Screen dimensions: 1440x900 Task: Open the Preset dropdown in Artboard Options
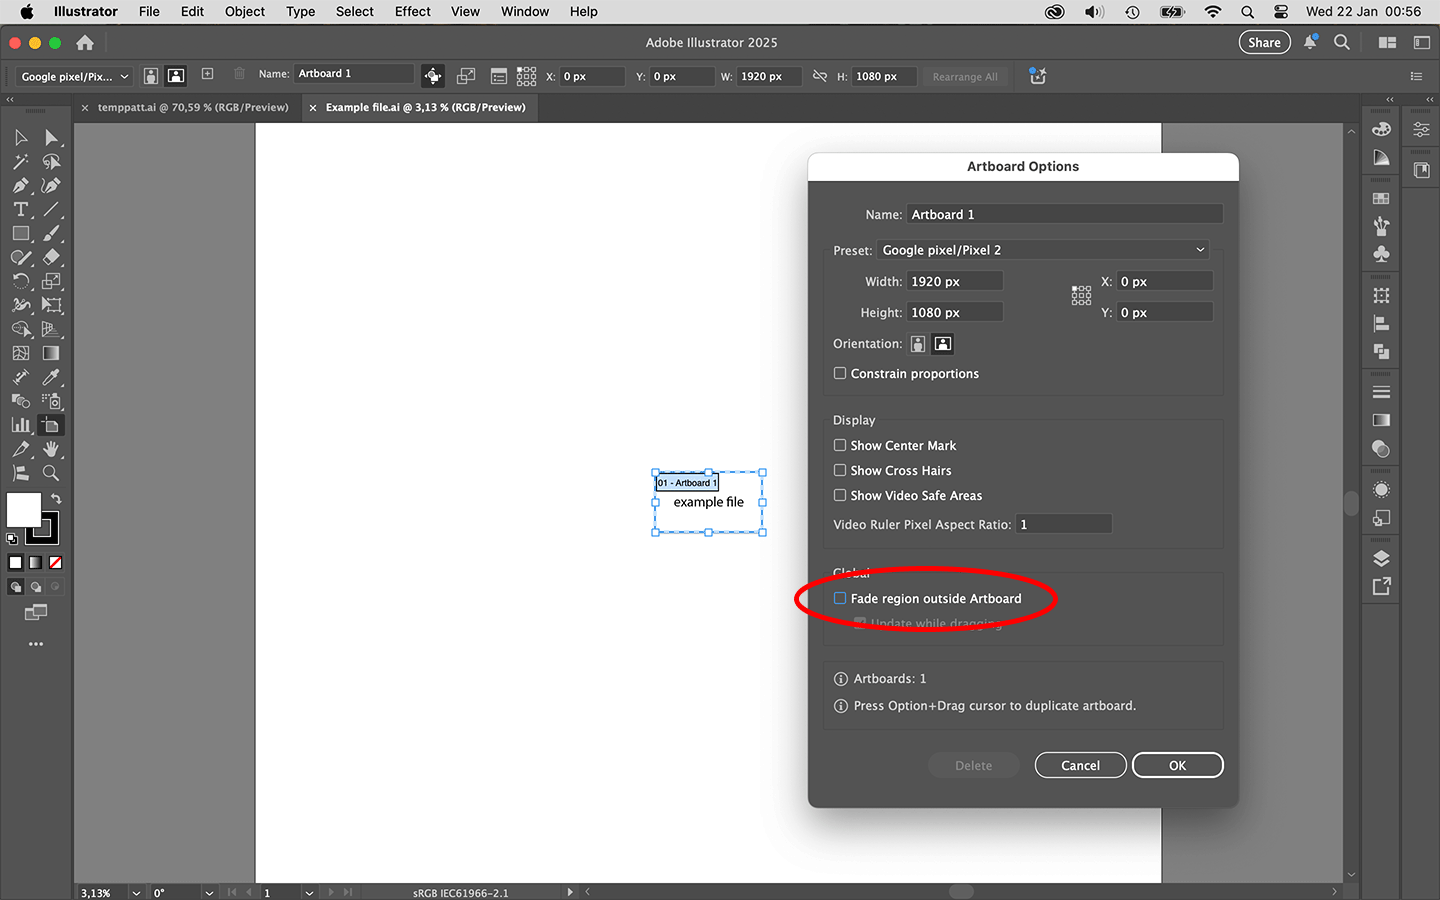pyautogui.click(x=1043, y=249)
